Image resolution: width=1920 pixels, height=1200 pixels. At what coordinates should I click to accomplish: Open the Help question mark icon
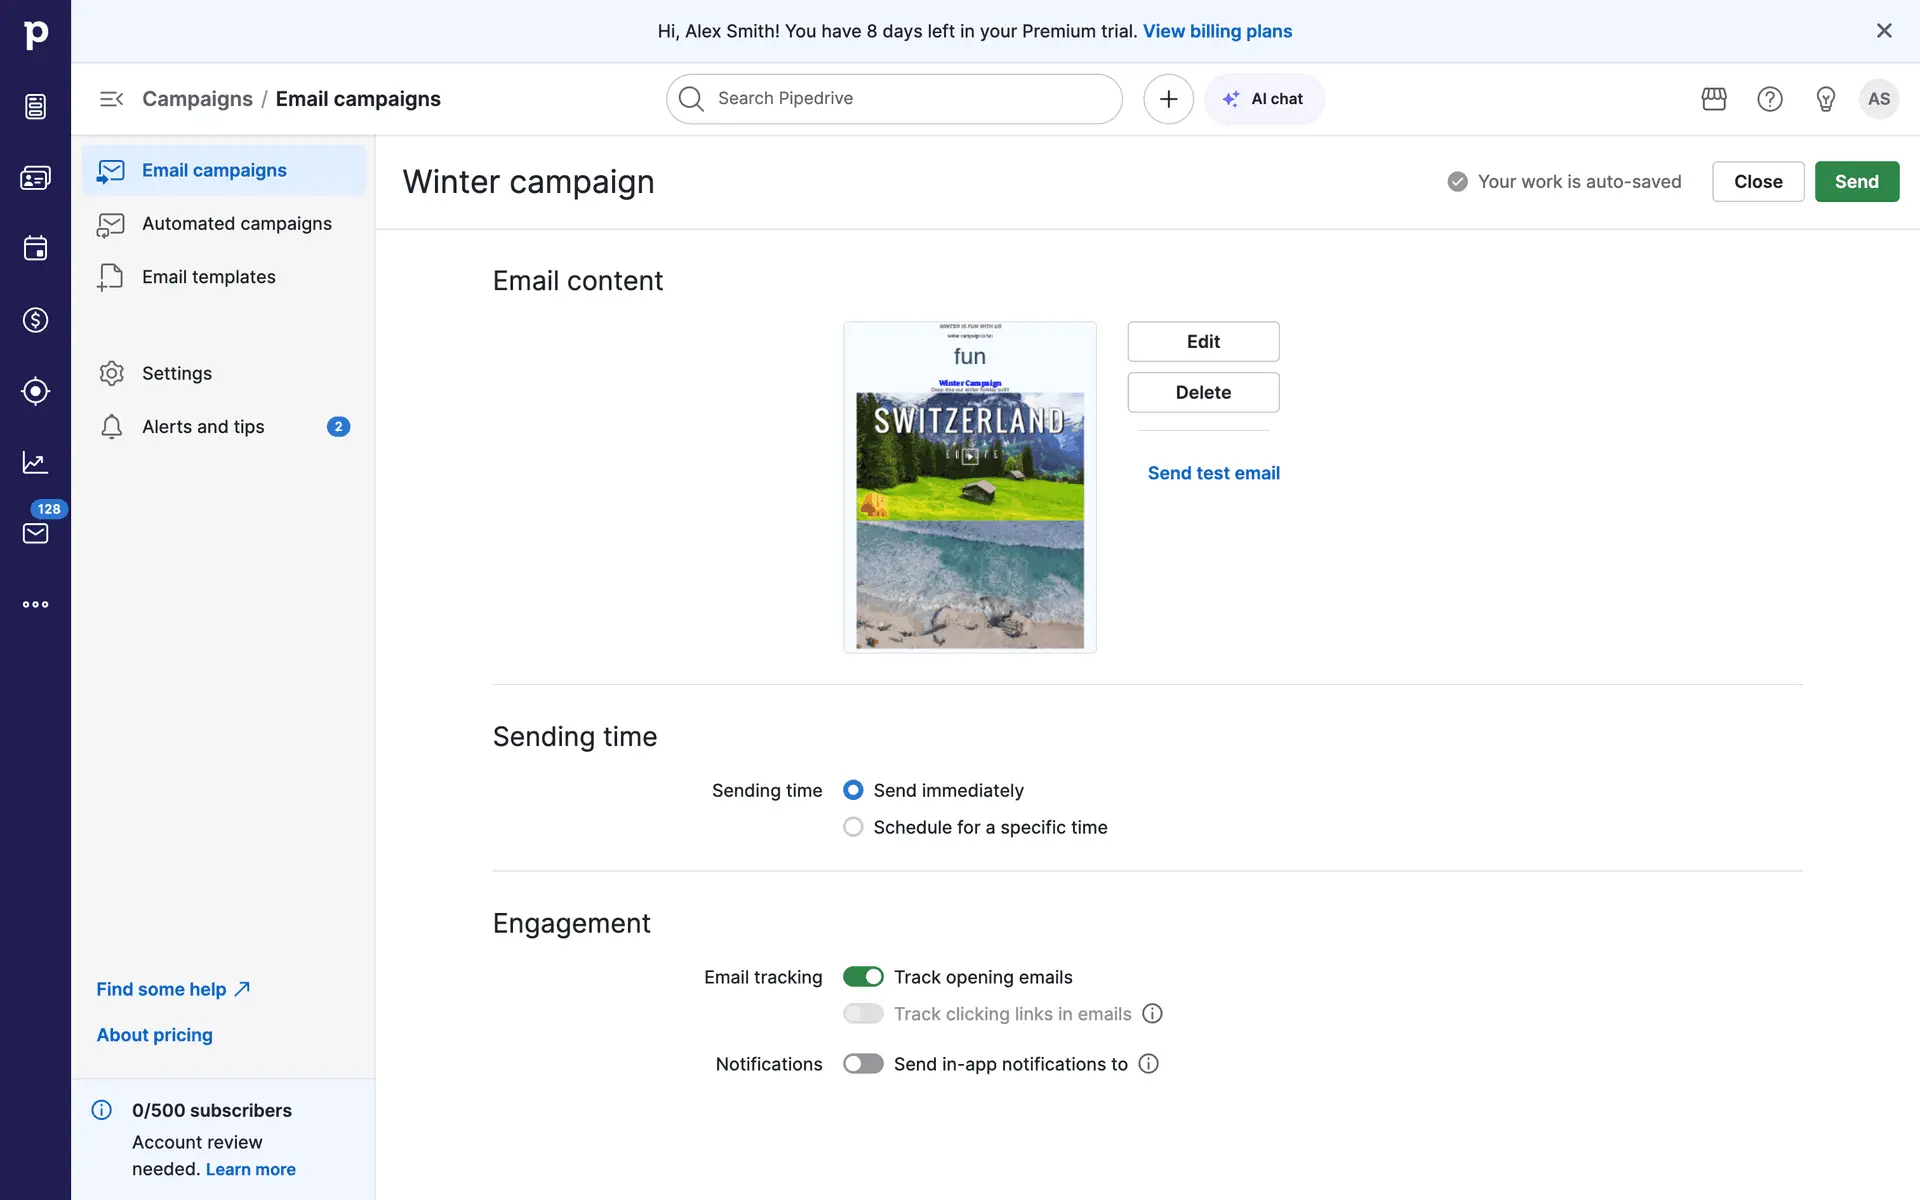tap(1770, 99)
